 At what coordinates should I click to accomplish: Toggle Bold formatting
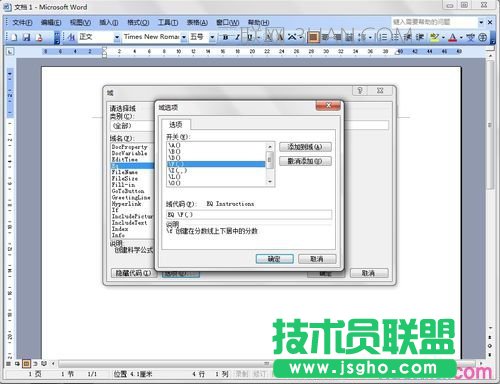click(225, 37)
